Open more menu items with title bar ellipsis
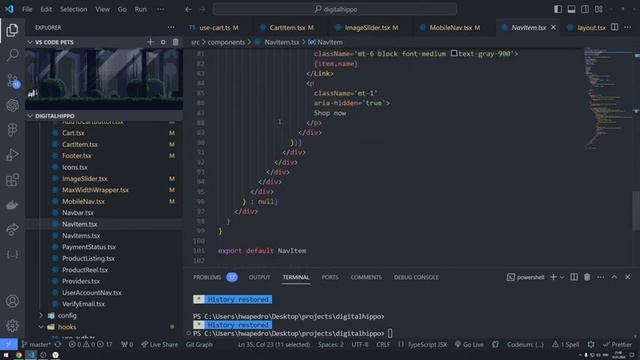Screen dimensions: 640x360 pos(161,9)
